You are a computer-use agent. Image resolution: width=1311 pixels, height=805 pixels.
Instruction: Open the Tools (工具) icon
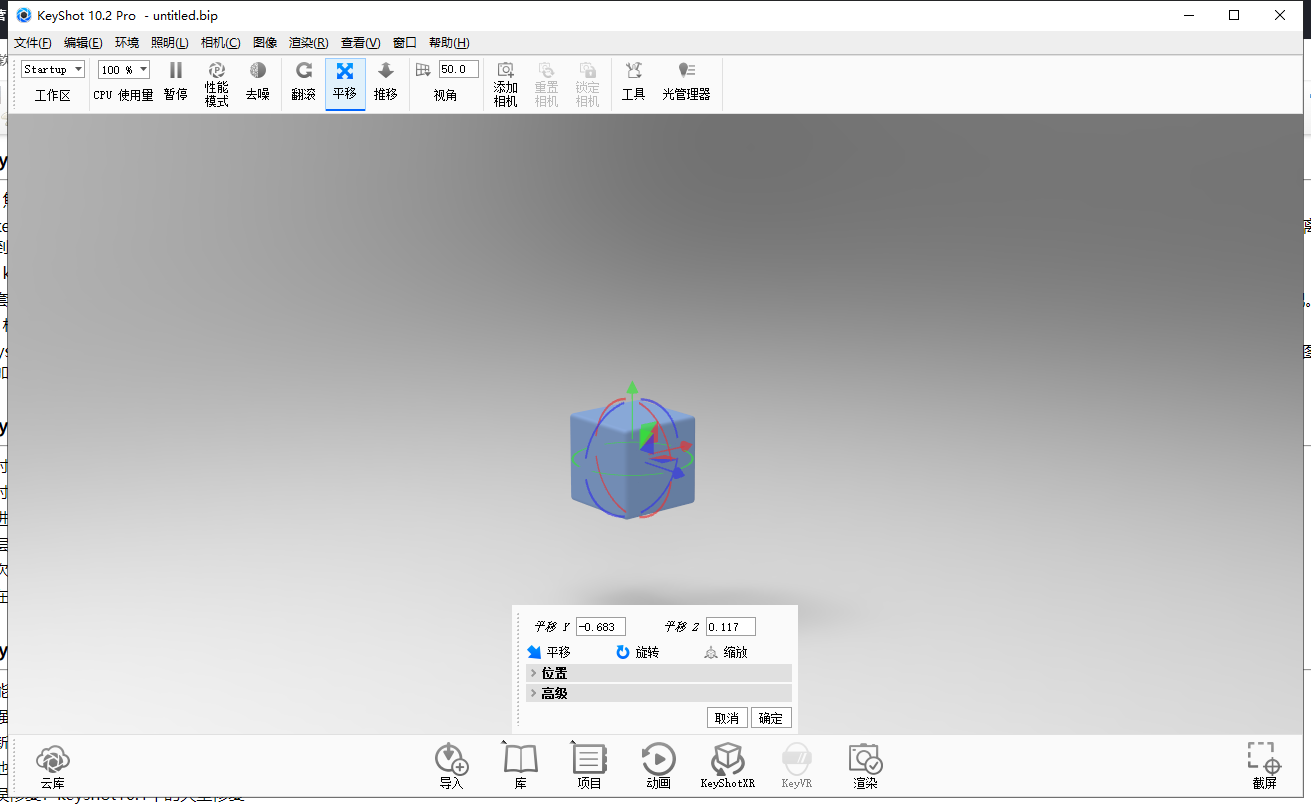634,70
